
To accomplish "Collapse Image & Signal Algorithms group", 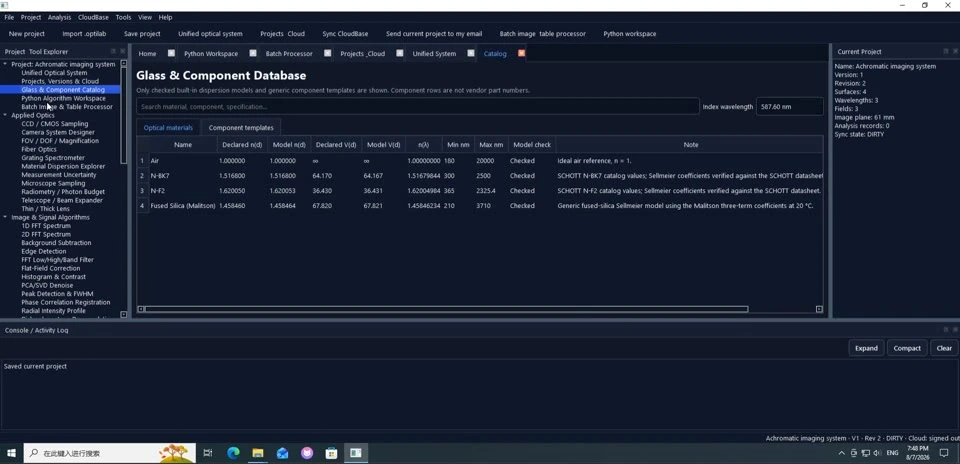I will (6, 217).
